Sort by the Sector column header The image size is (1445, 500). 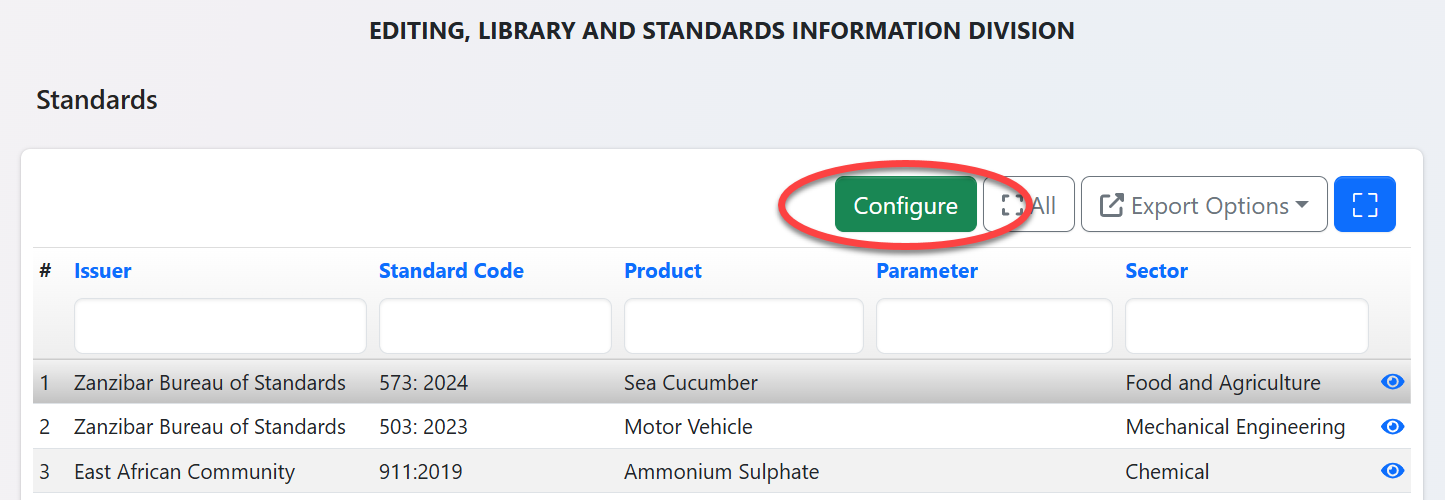1156,271
